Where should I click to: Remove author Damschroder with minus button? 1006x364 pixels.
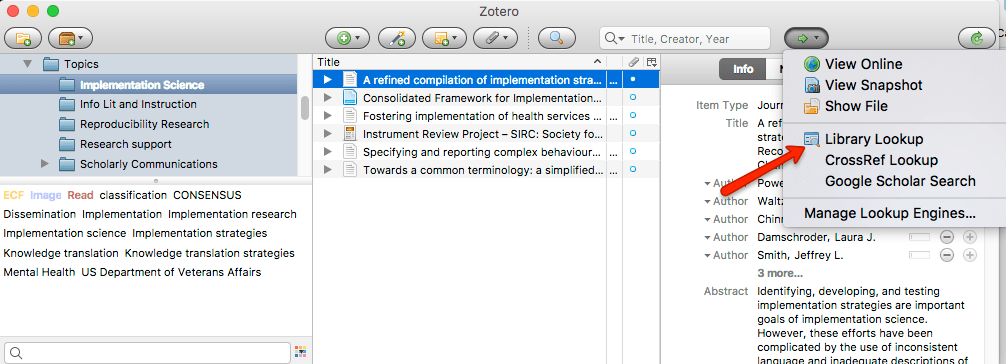pyautogui.click(x=947, y=237)
